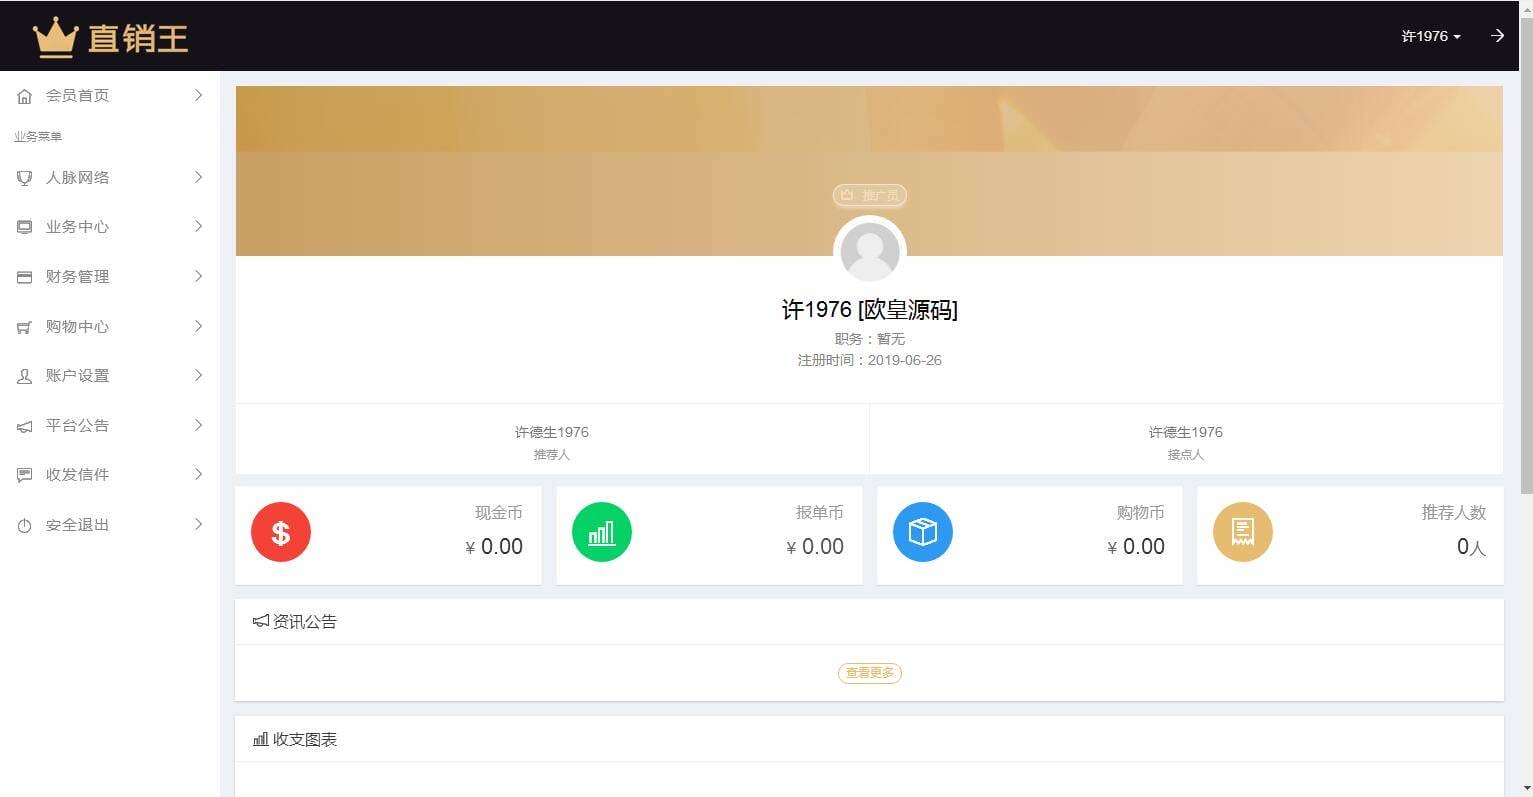Click the recommender name 许德生1976

click(x=552, y=432)
